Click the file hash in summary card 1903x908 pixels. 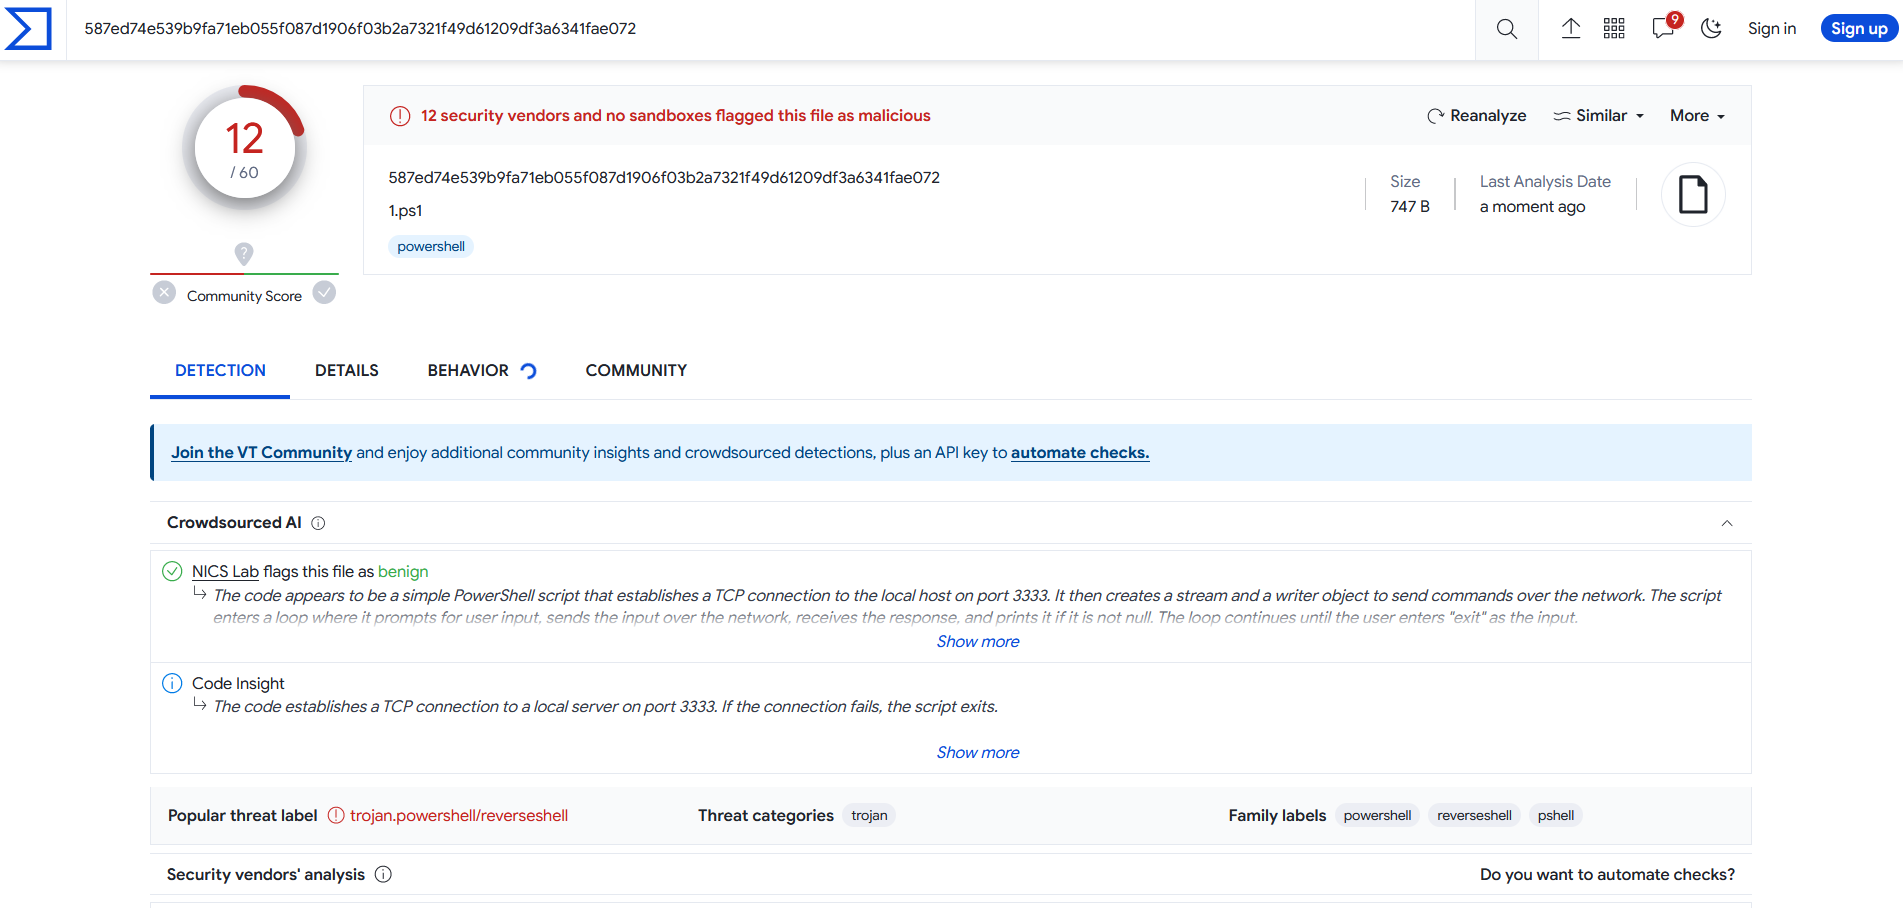pos(664,178)
